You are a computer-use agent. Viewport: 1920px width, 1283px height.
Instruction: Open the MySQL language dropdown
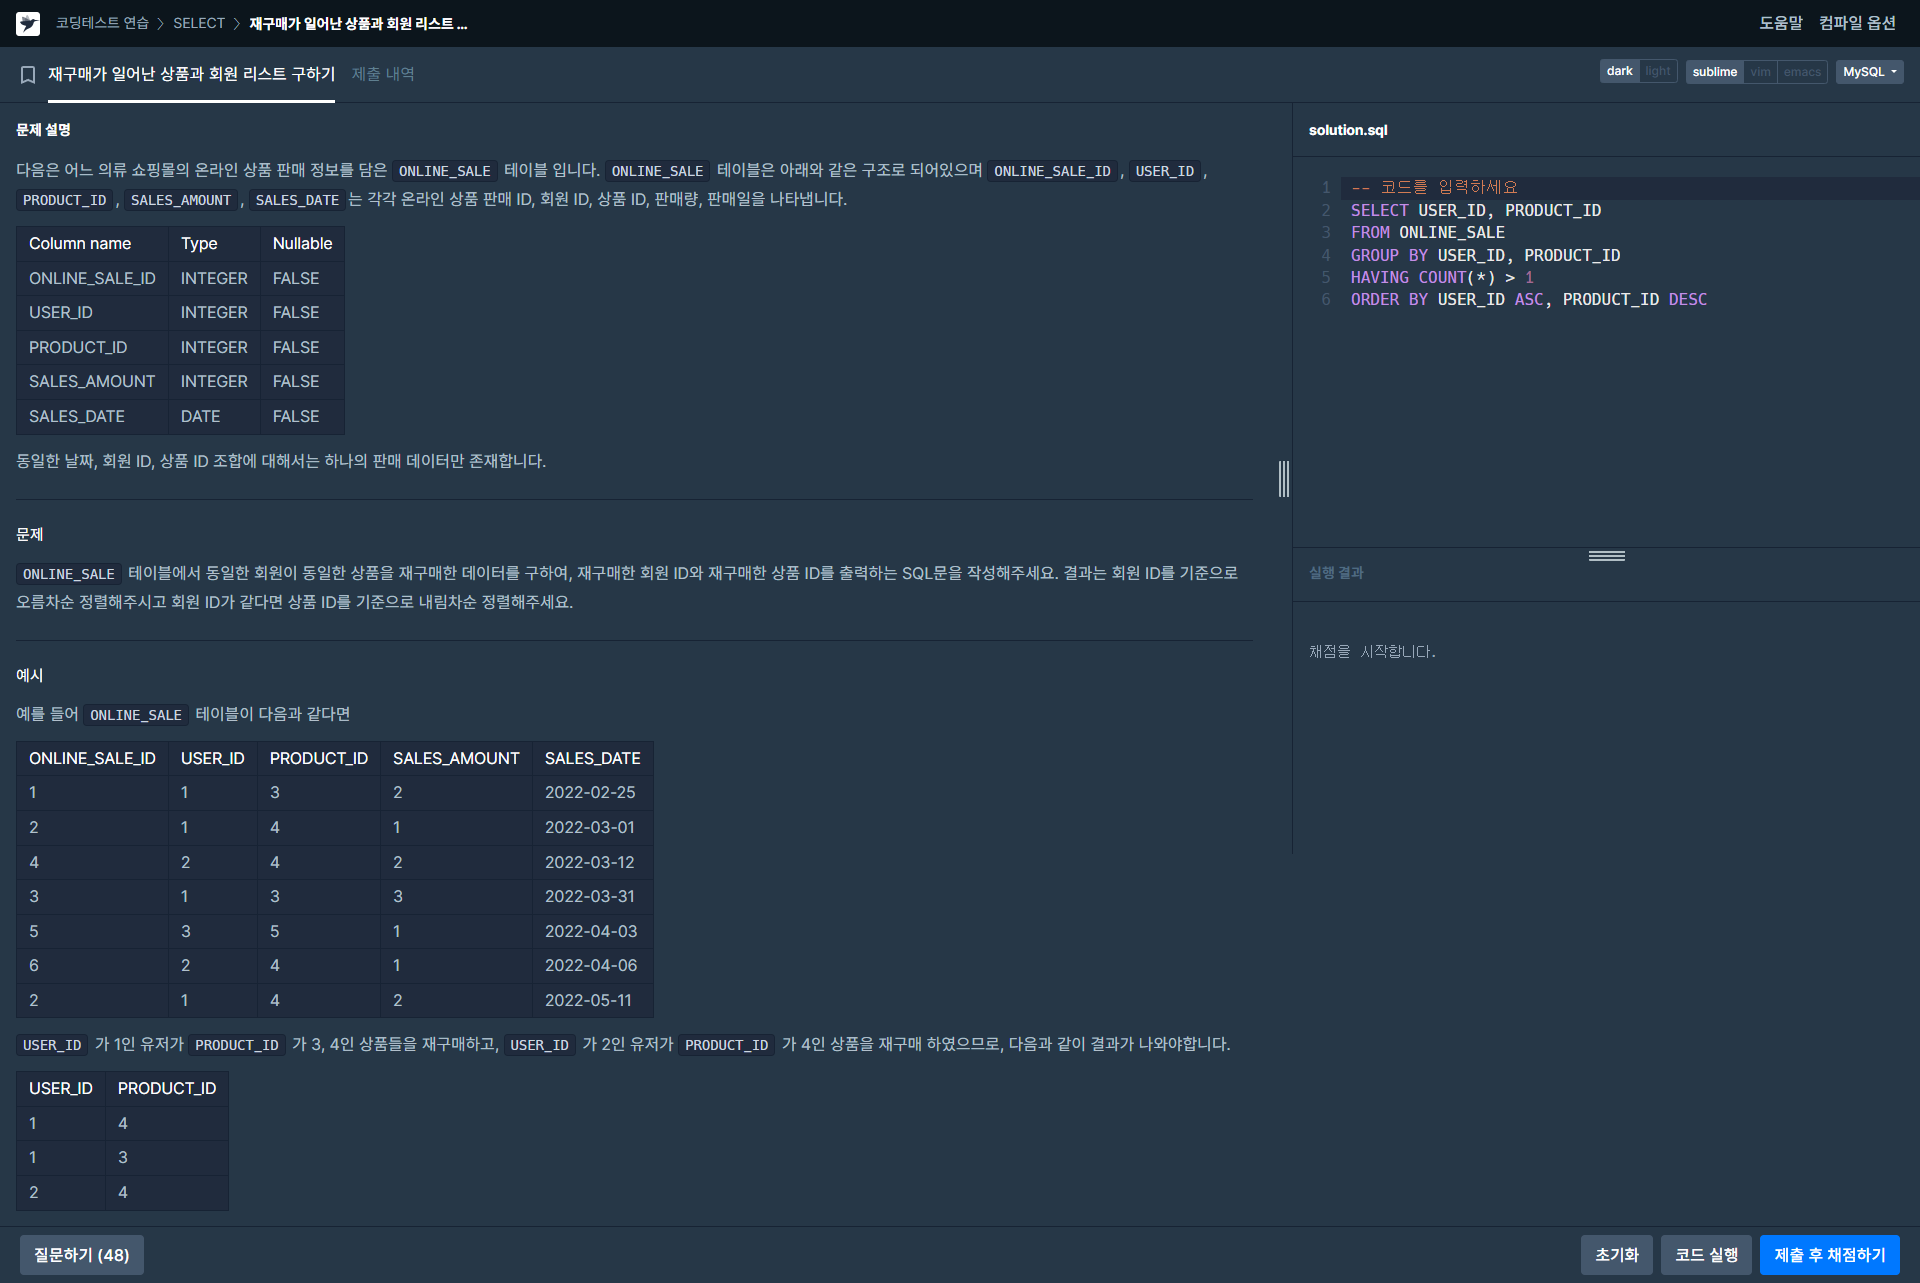1869,72
